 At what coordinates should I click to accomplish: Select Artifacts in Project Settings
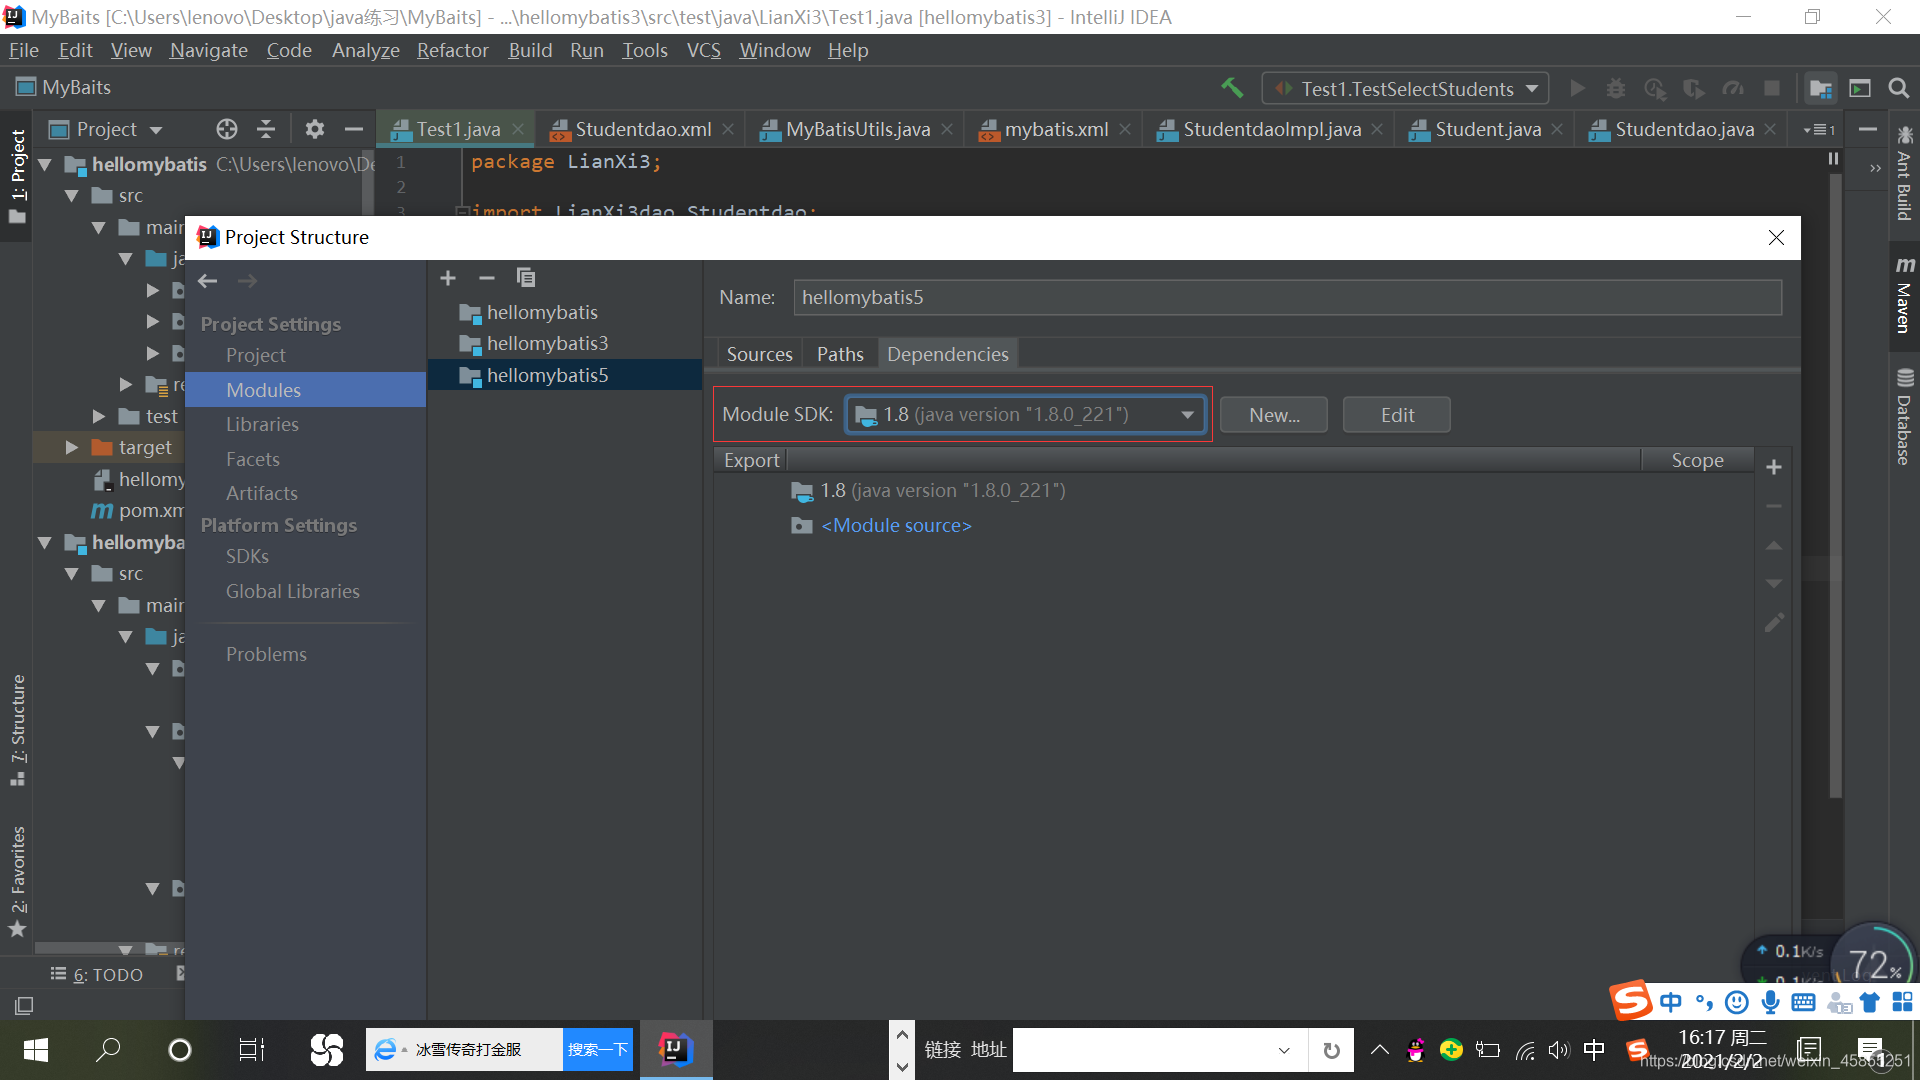(262, 493)
